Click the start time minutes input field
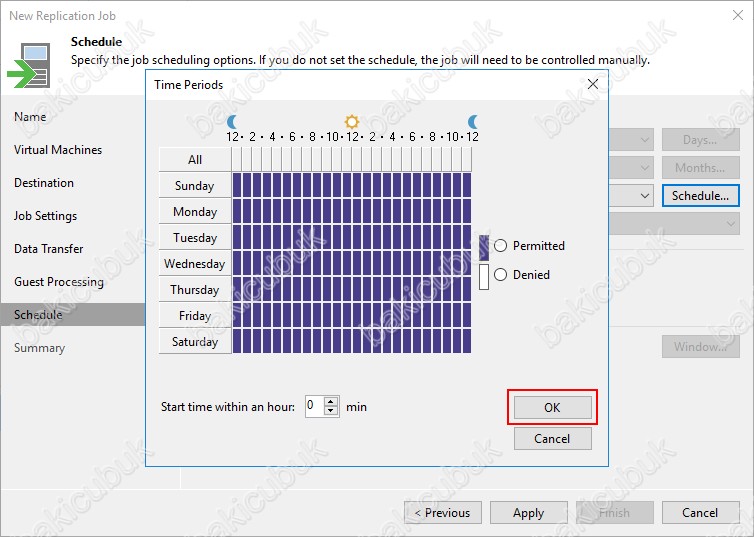Viewport: 754px width, 537px height. point(315,407)
